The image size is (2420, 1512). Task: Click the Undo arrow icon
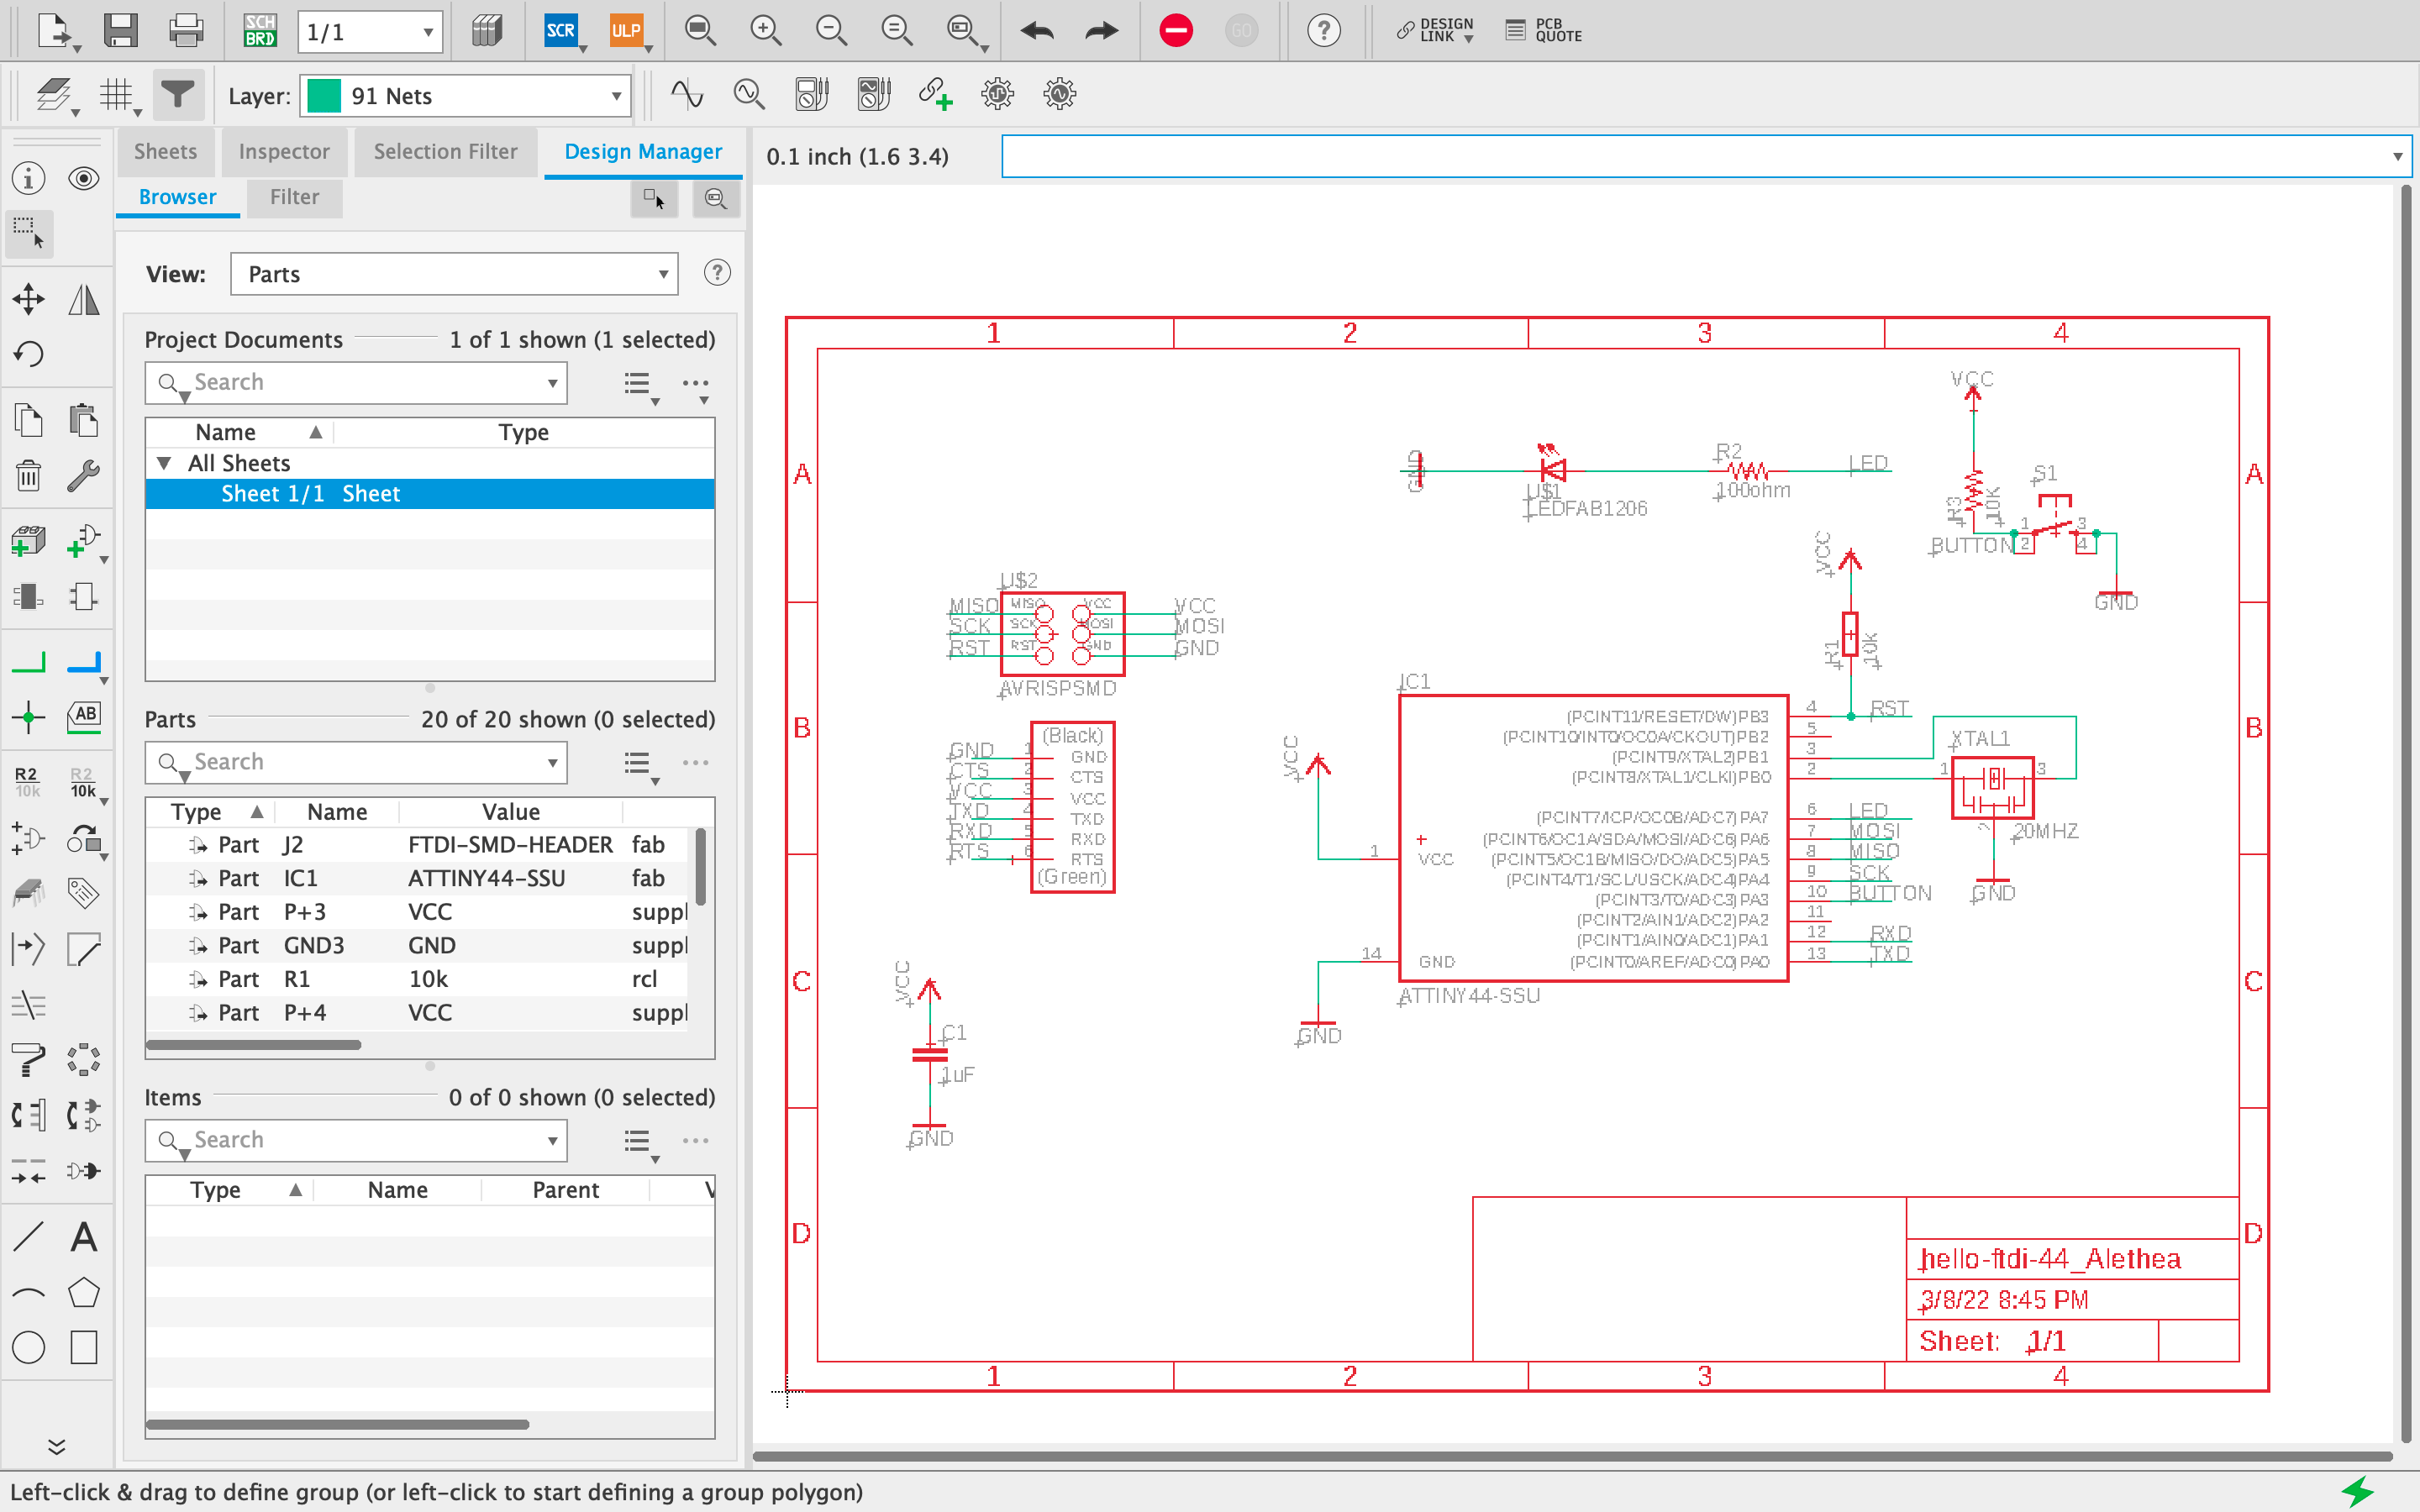point(1037,31)
